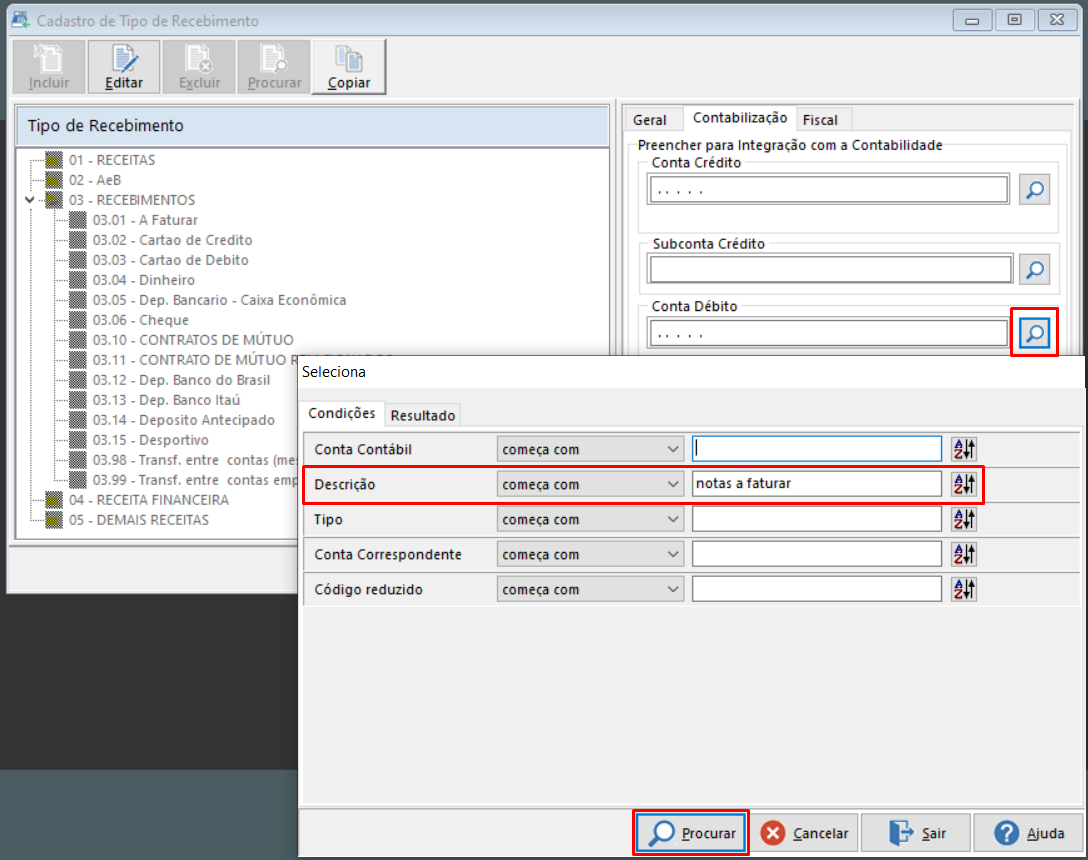Select 03.15 - Desportivo
This screenshot has width=1088, height=860.
(151, 440)
